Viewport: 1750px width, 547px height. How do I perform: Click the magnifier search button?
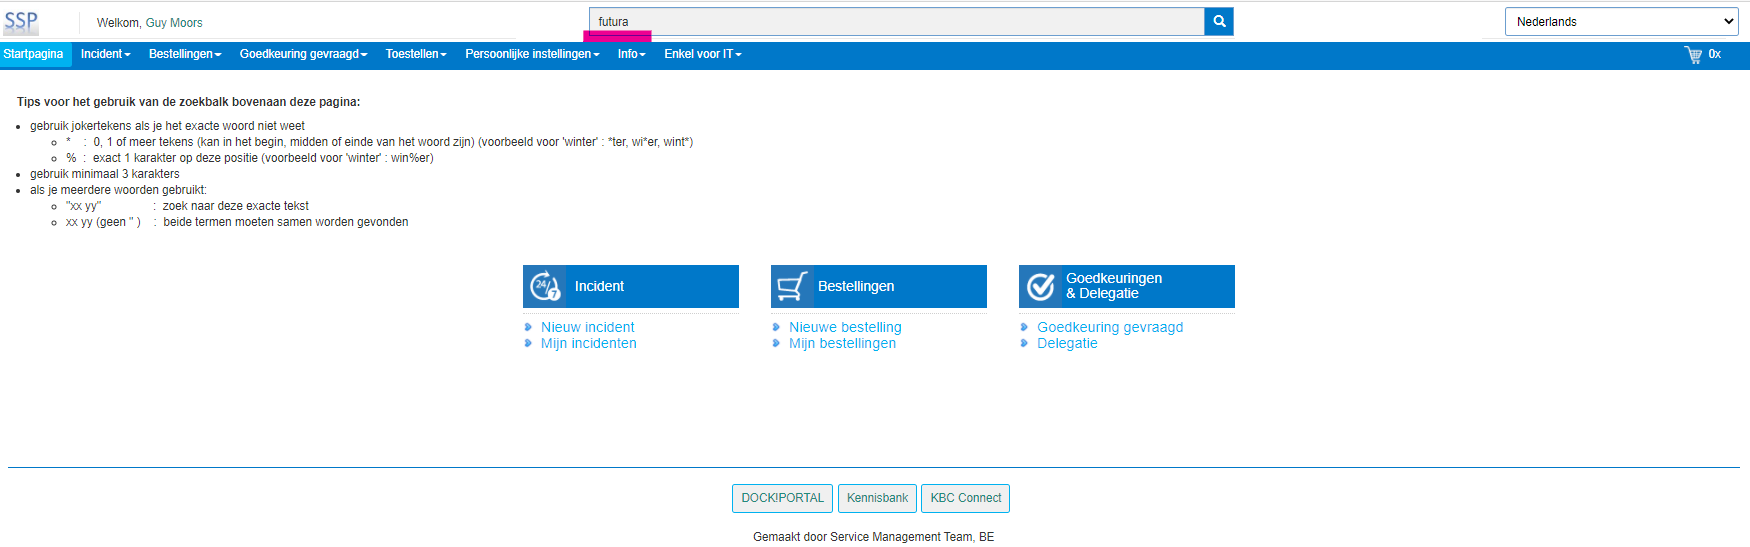click(1219, 22)
